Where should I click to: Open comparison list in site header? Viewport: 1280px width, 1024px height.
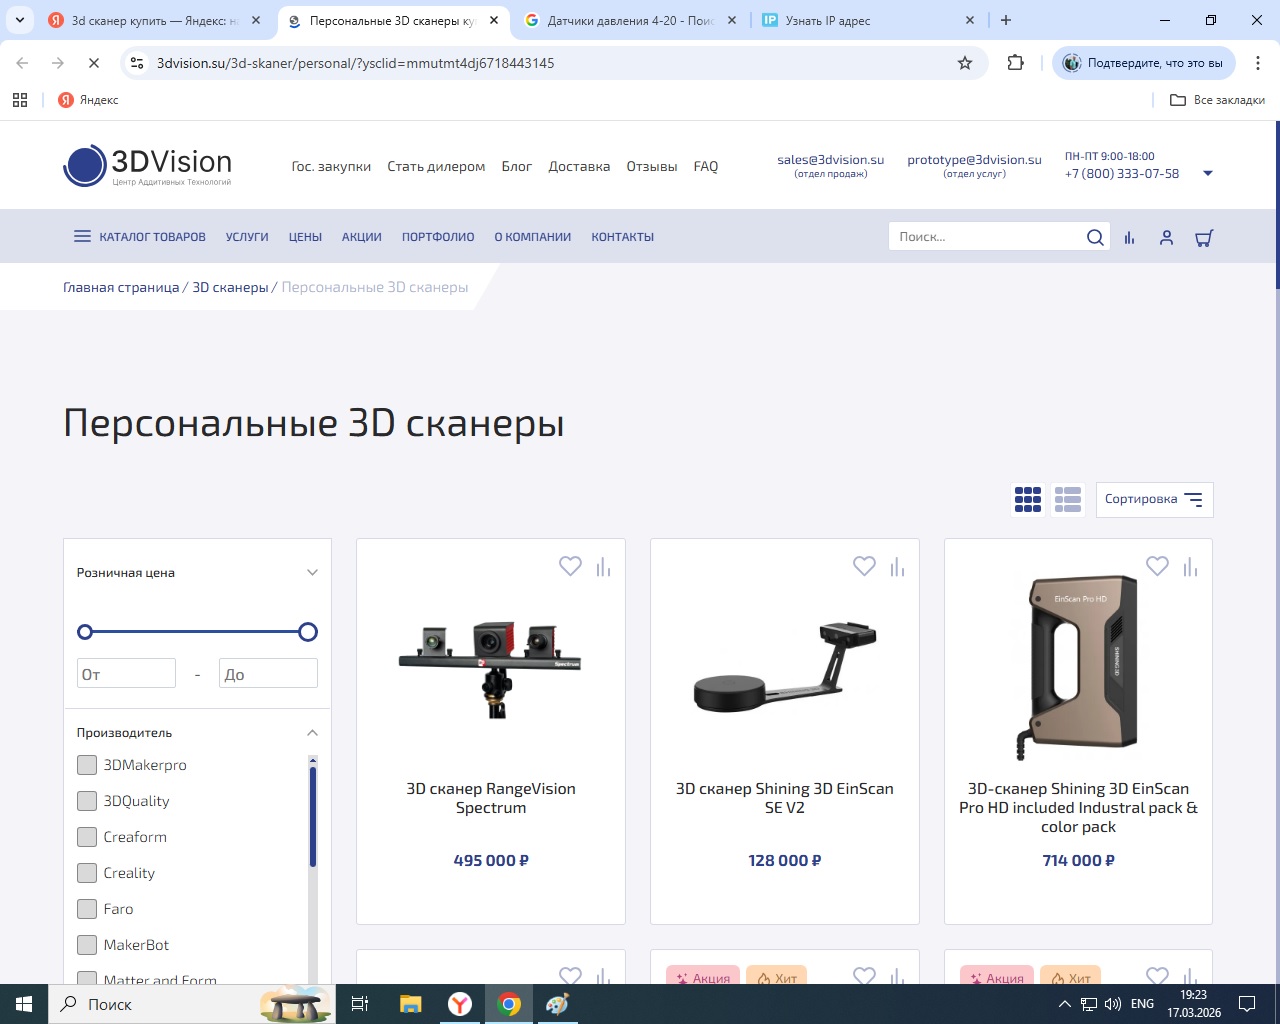coord(1129,238)
